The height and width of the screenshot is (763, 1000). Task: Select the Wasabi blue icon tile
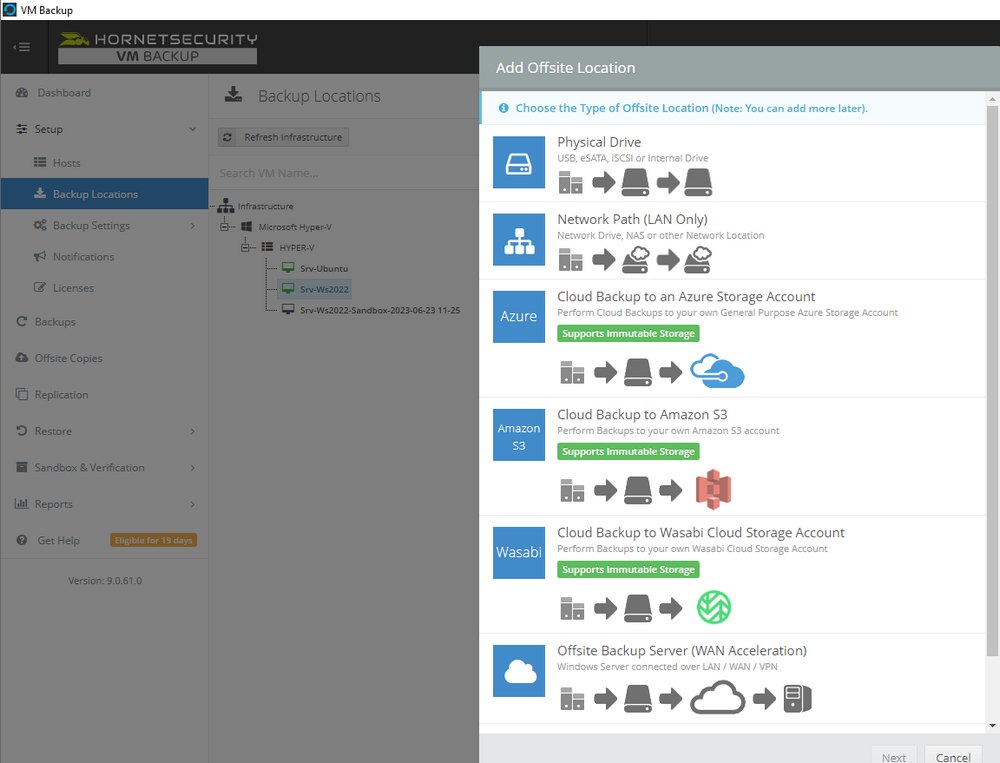pyautogui.click(x=518, y=552)
